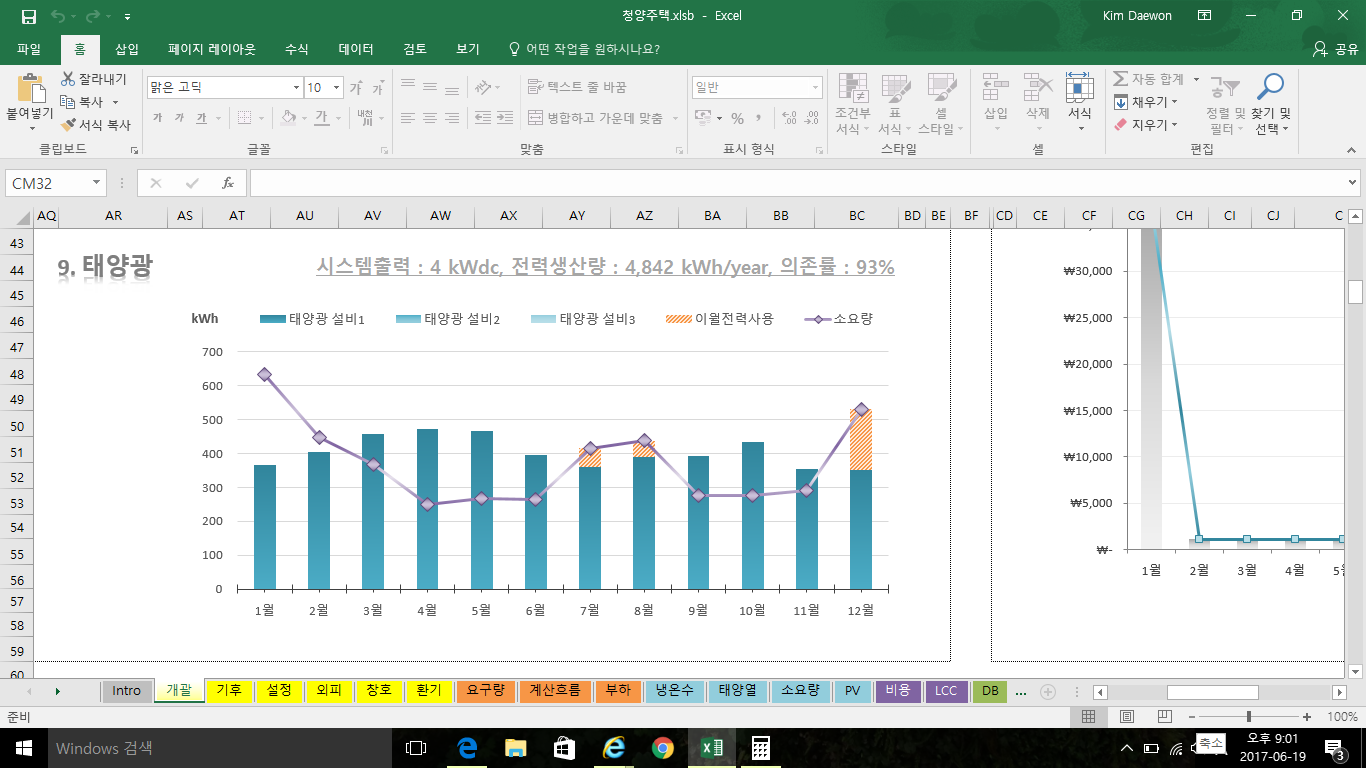1366x768 pixels.
Task: Click the Cut (잘라내기) scissors icon
Action: tap(68, 79)
